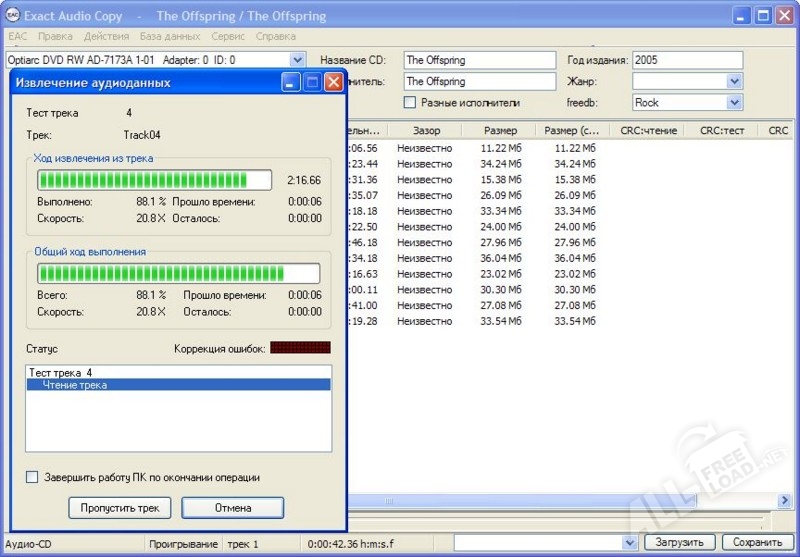Minimize the Exact Audio Copy main window

click(x=740, y=16)
